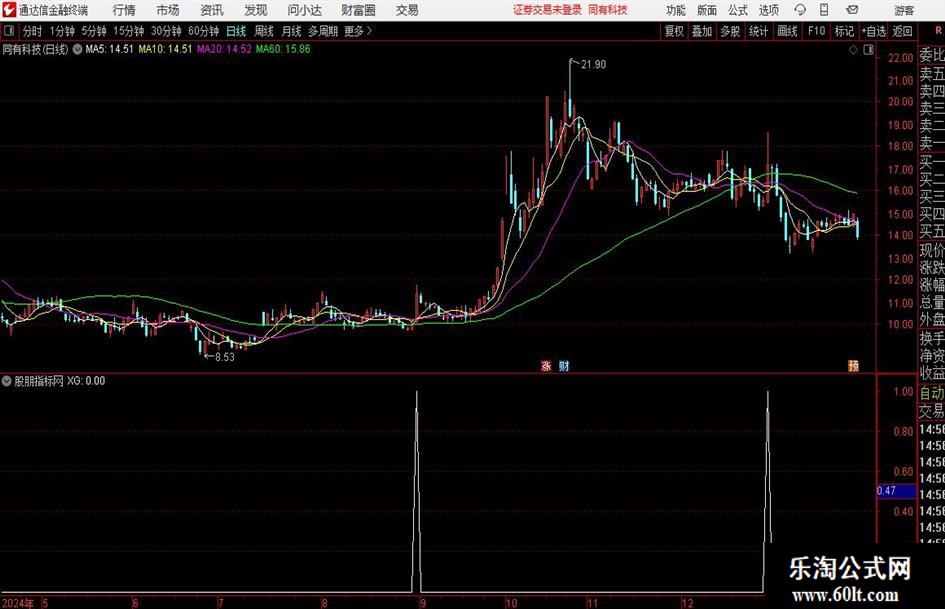Screen dimensions: 945x609
Task: Select the 15分钟 period
Action: (128, 31)
